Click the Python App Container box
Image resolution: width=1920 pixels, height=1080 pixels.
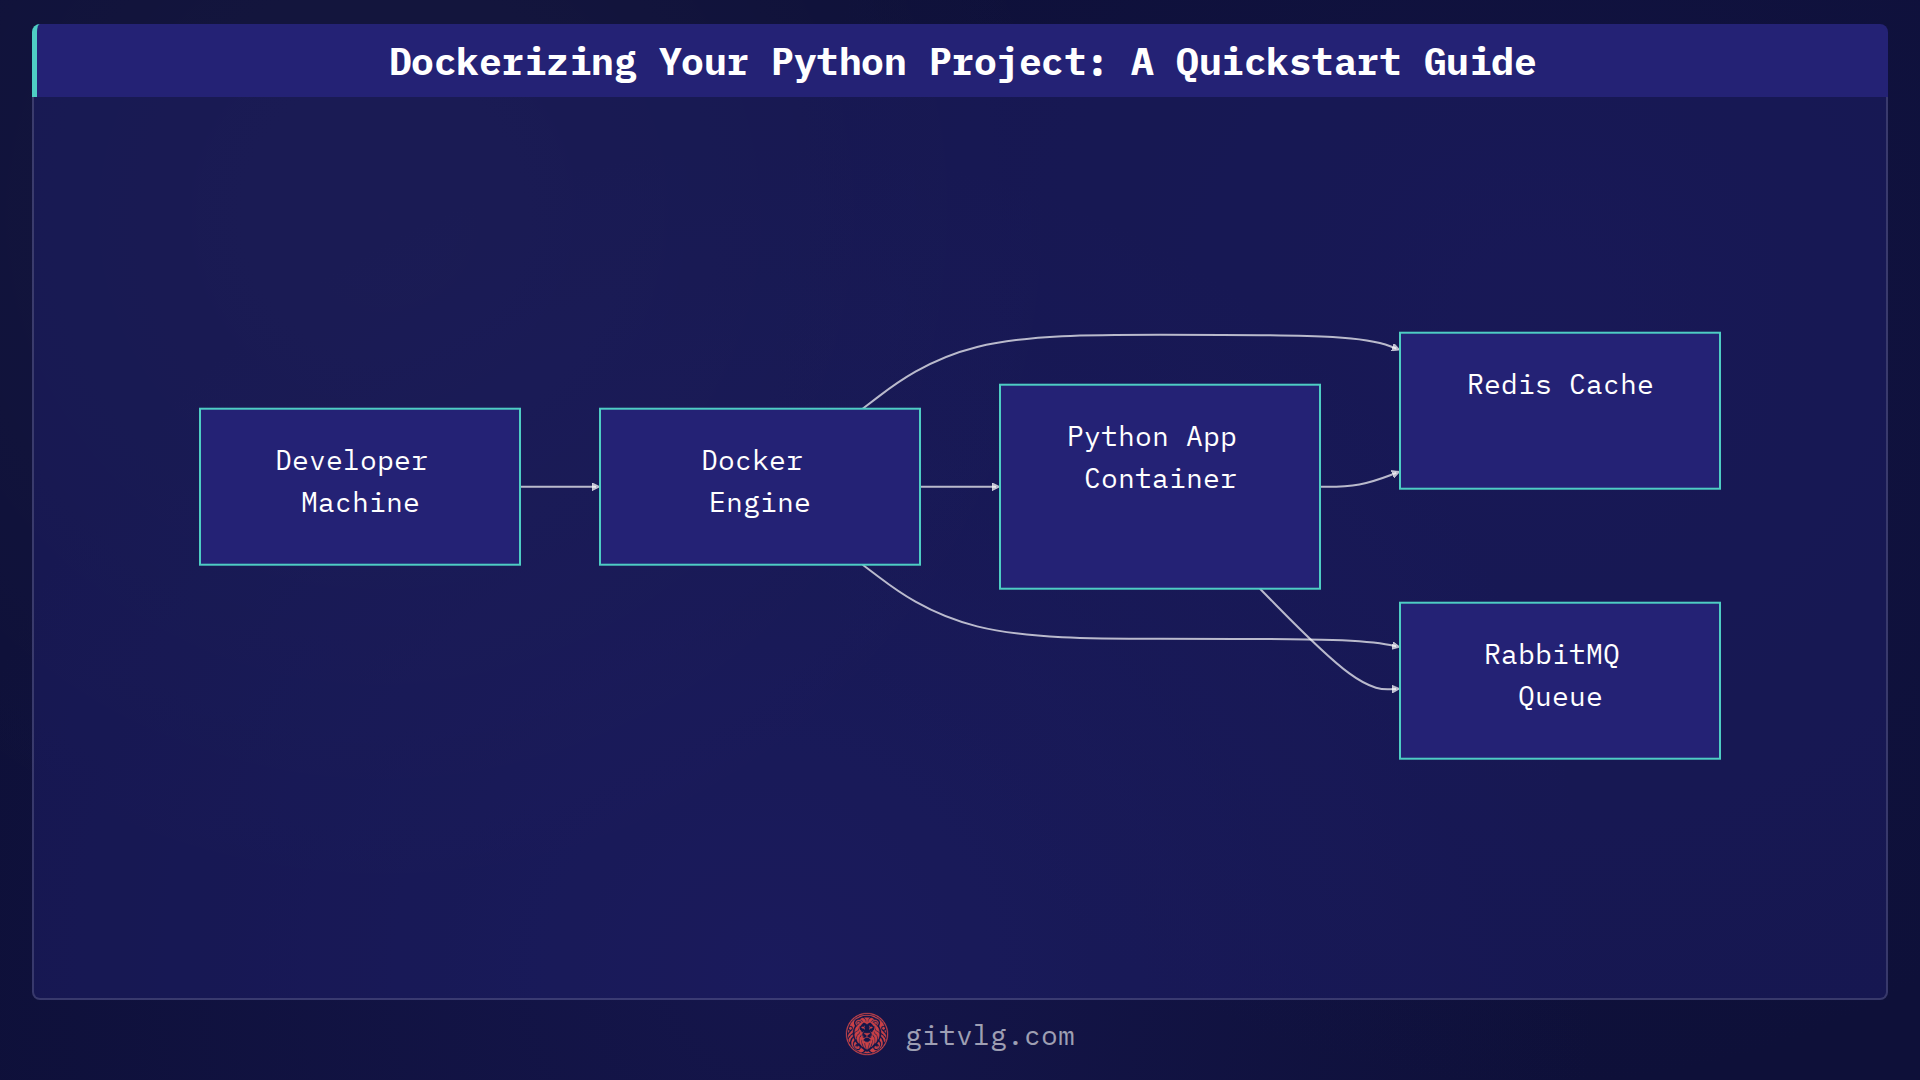point(1160,487)
